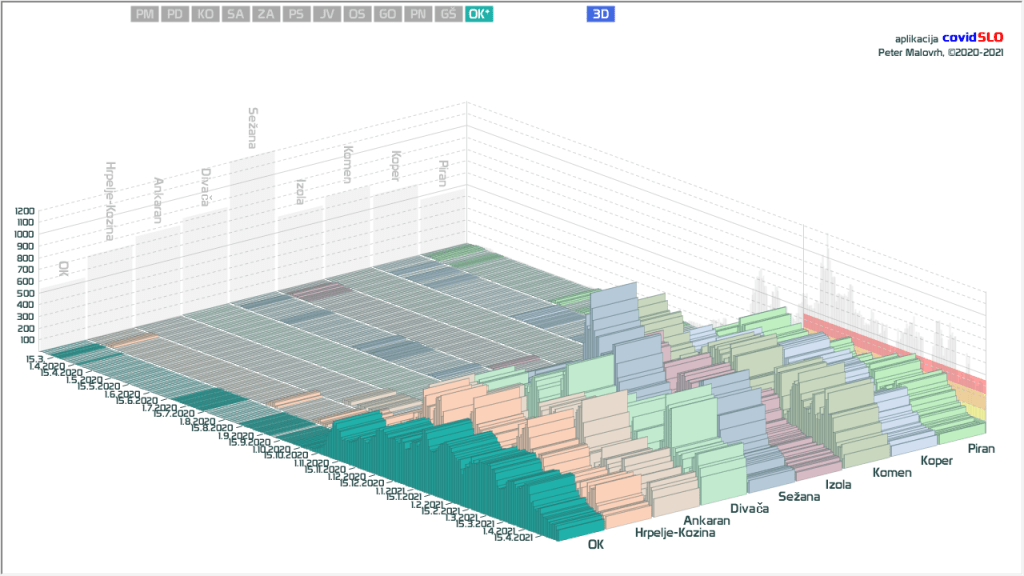The width and height of the screenshot is (1024, 576).
Task: Toggle the 3D view mode
Action: pyautogui.click(x=601, y=14)
